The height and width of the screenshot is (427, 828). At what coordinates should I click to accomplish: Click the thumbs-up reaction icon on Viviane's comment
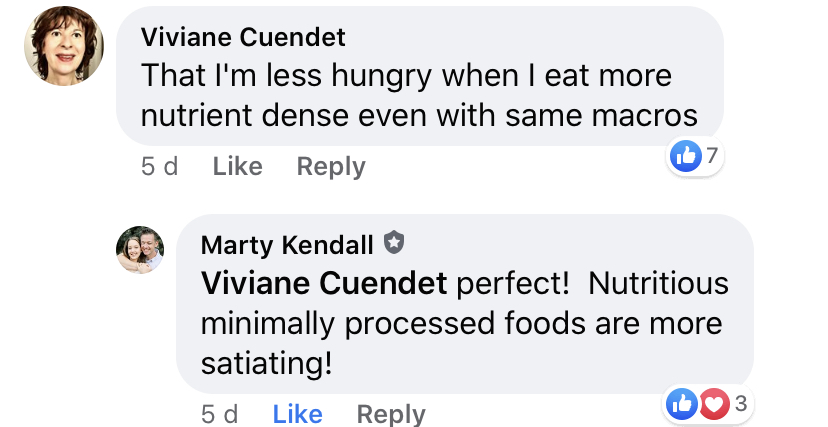coord(686,155)
